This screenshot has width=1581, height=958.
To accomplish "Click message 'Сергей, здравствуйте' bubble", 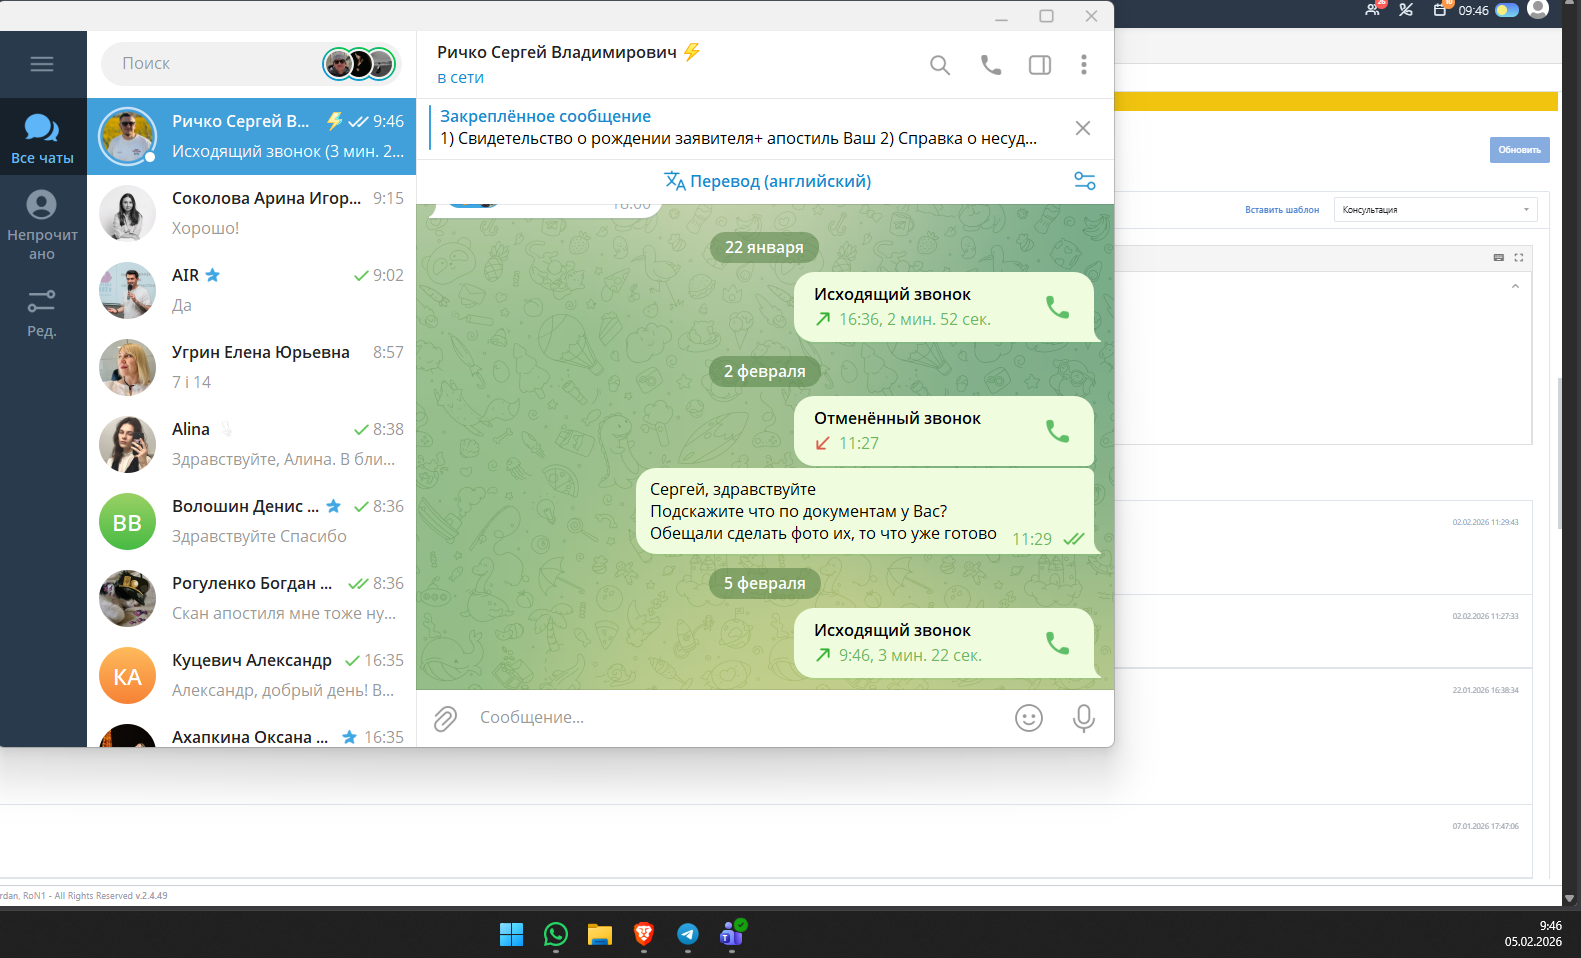I will 866,511.
